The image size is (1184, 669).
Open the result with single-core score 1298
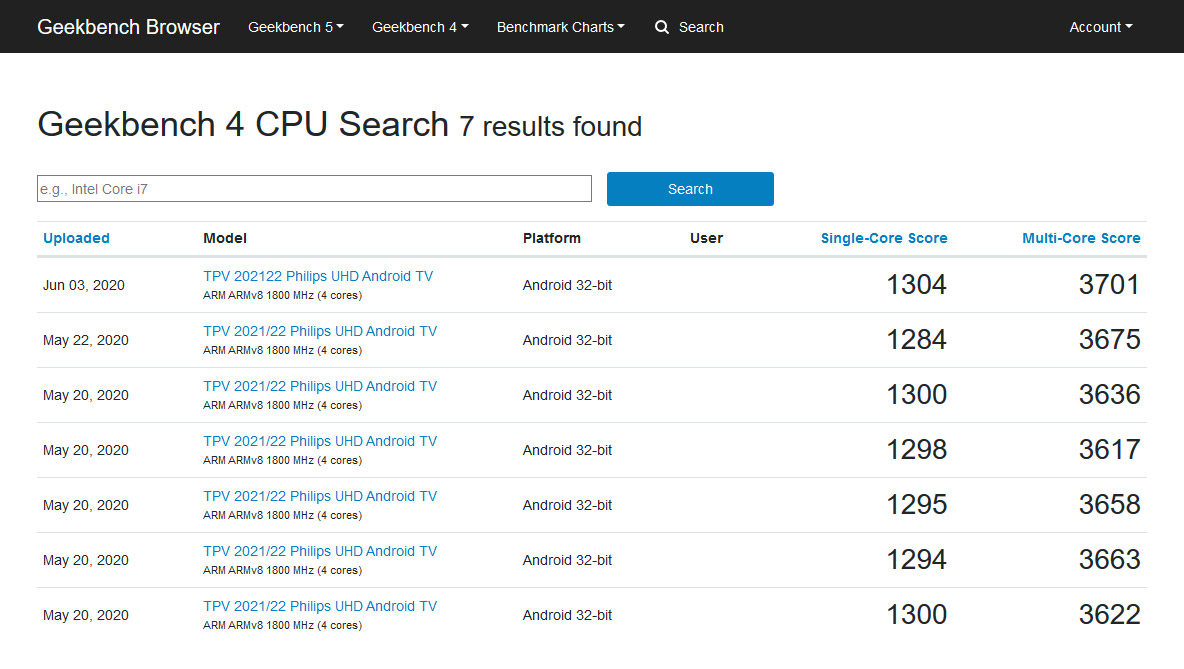tap(320, 441)
